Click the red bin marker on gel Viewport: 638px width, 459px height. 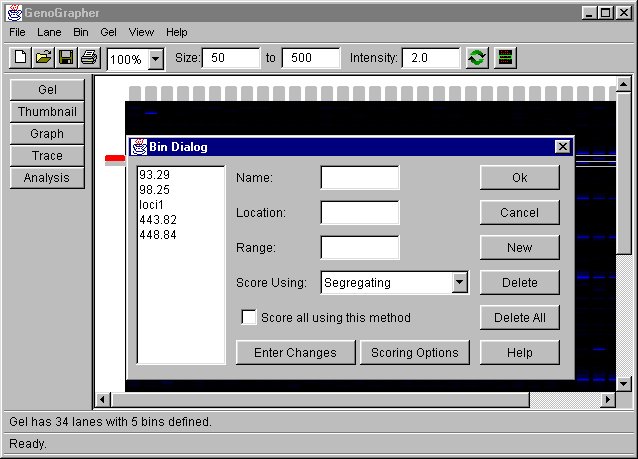(x=115, y=158)
